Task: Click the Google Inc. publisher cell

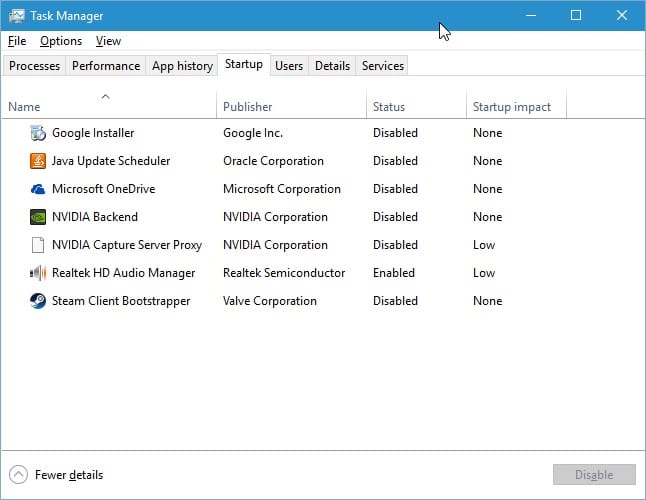Action: coord(253,133)
